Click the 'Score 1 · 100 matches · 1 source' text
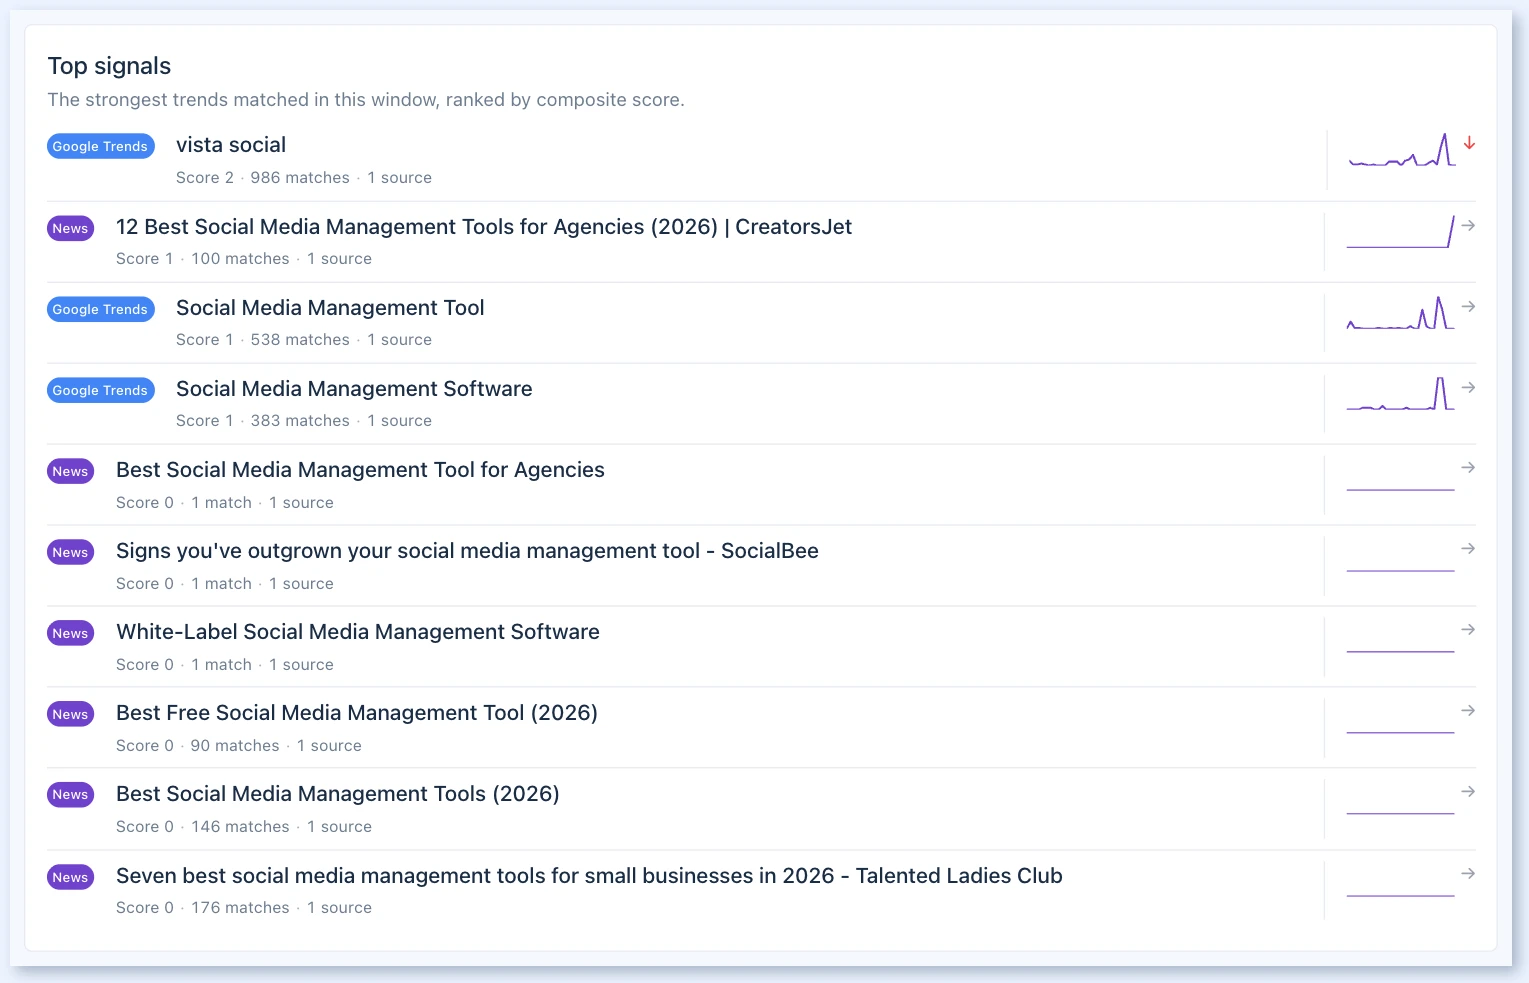The height and width of the screenshot is (983, 1529). (244, 259)
